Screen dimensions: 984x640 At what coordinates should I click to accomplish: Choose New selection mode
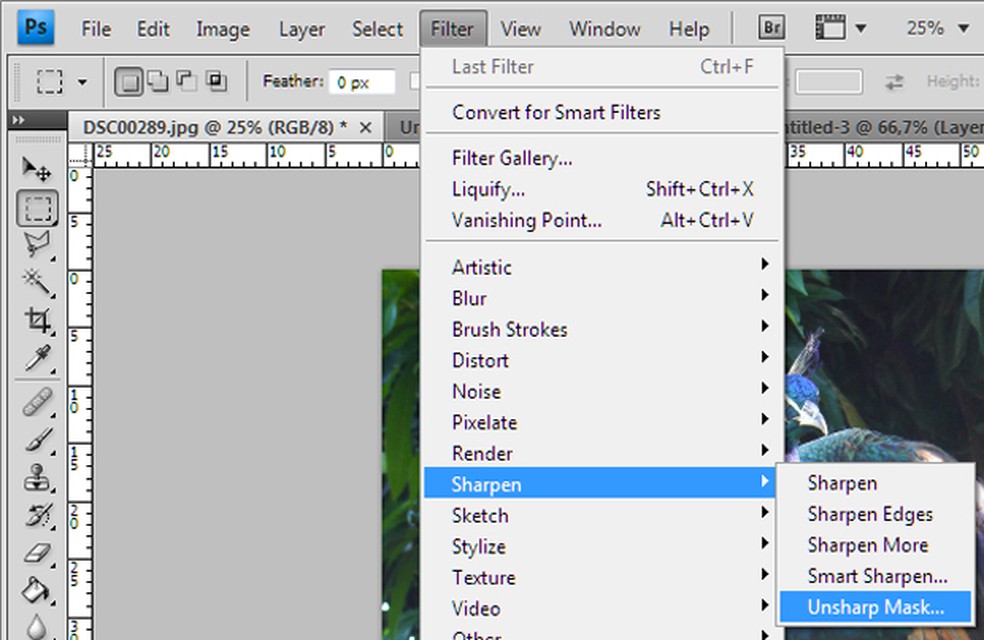click(x=129, y=82)
